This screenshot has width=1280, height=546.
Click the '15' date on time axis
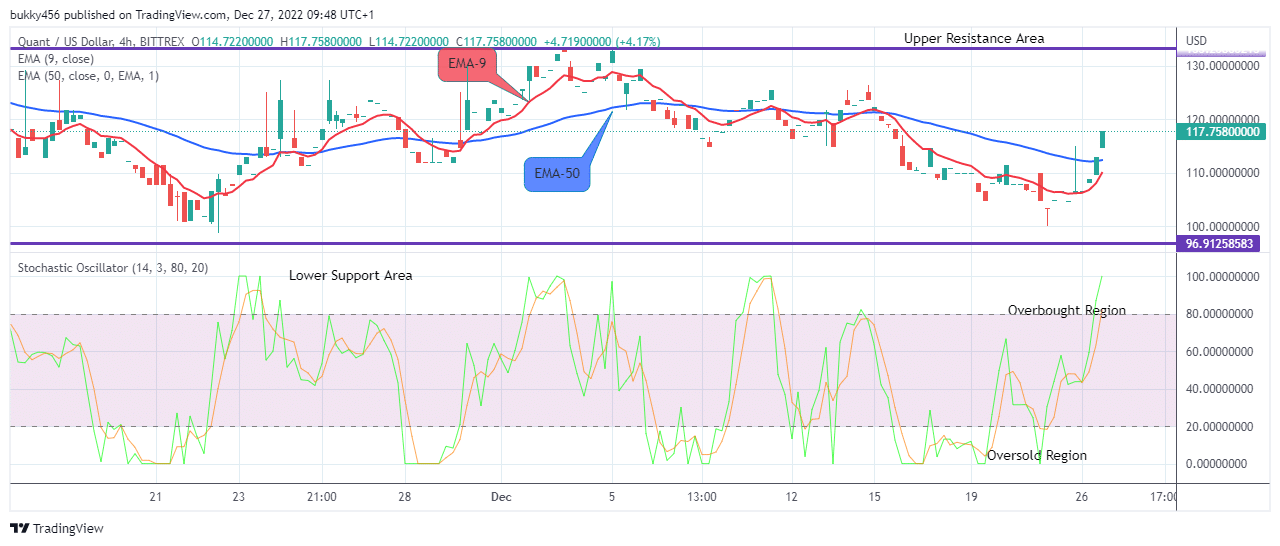click(x=875, y=496)
